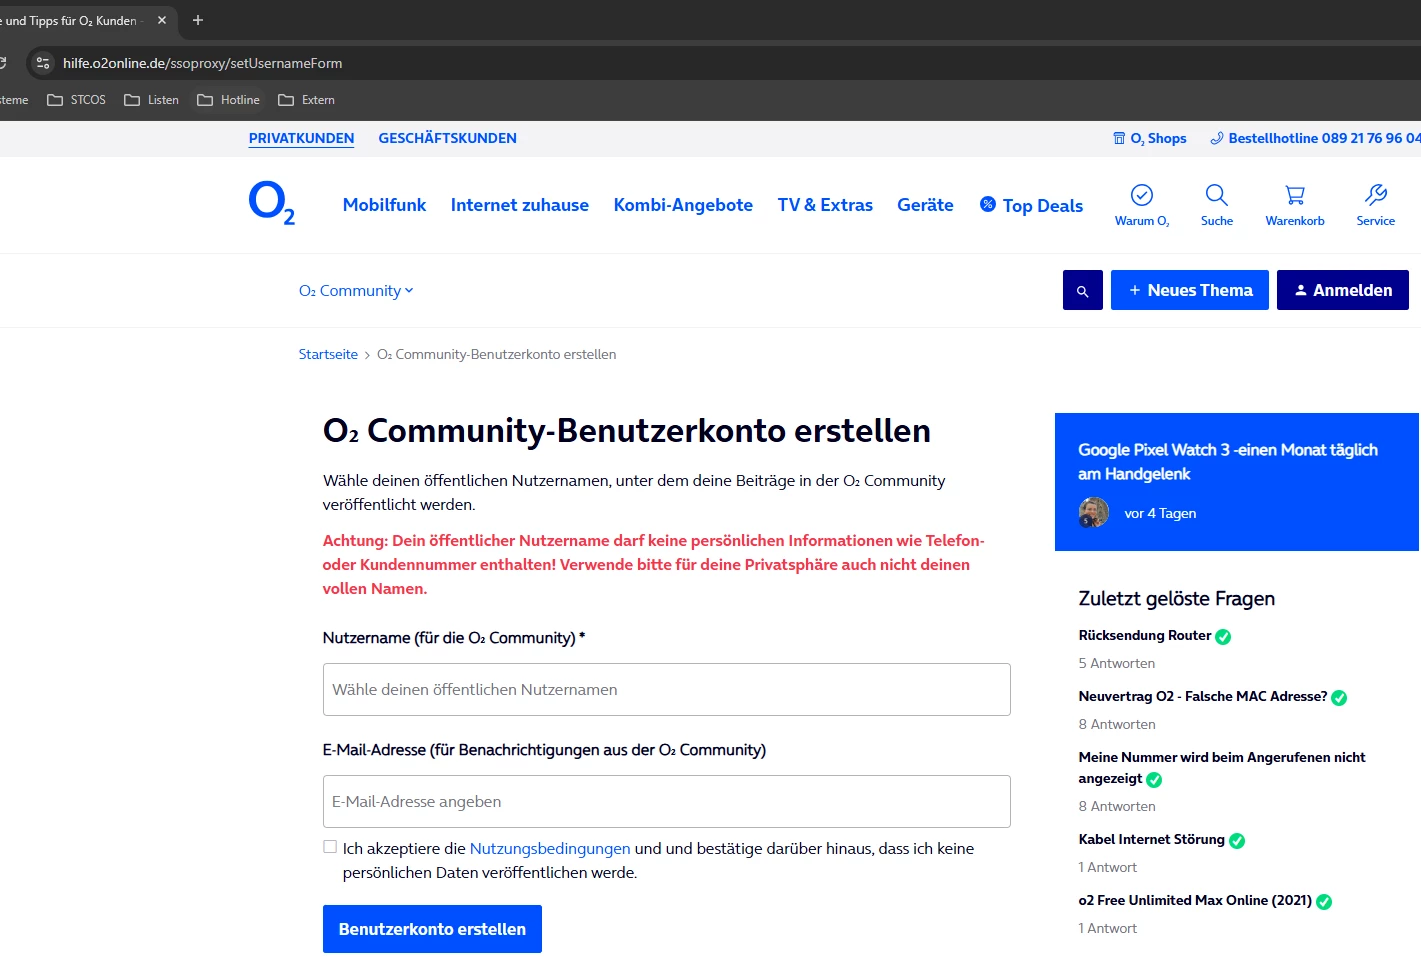Open the Listen bookmark folder

point(151,100)
